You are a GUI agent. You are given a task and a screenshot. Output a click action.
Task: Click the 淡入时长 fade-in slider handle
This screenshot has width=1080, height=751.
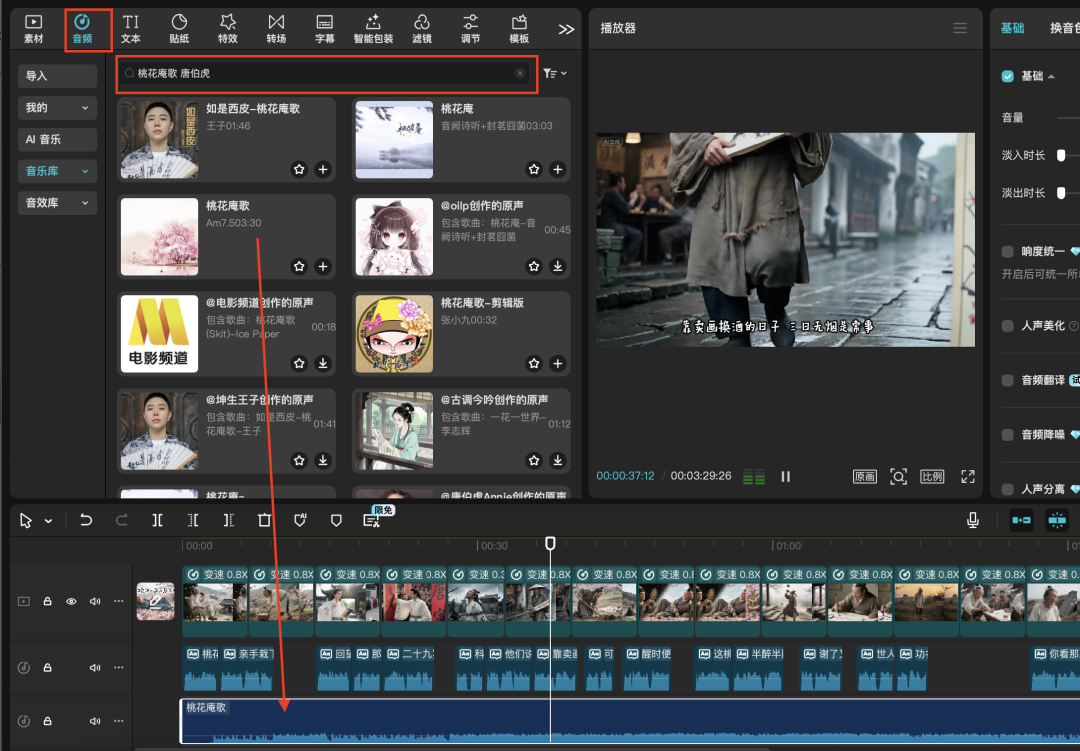(x=1061, y=155)
